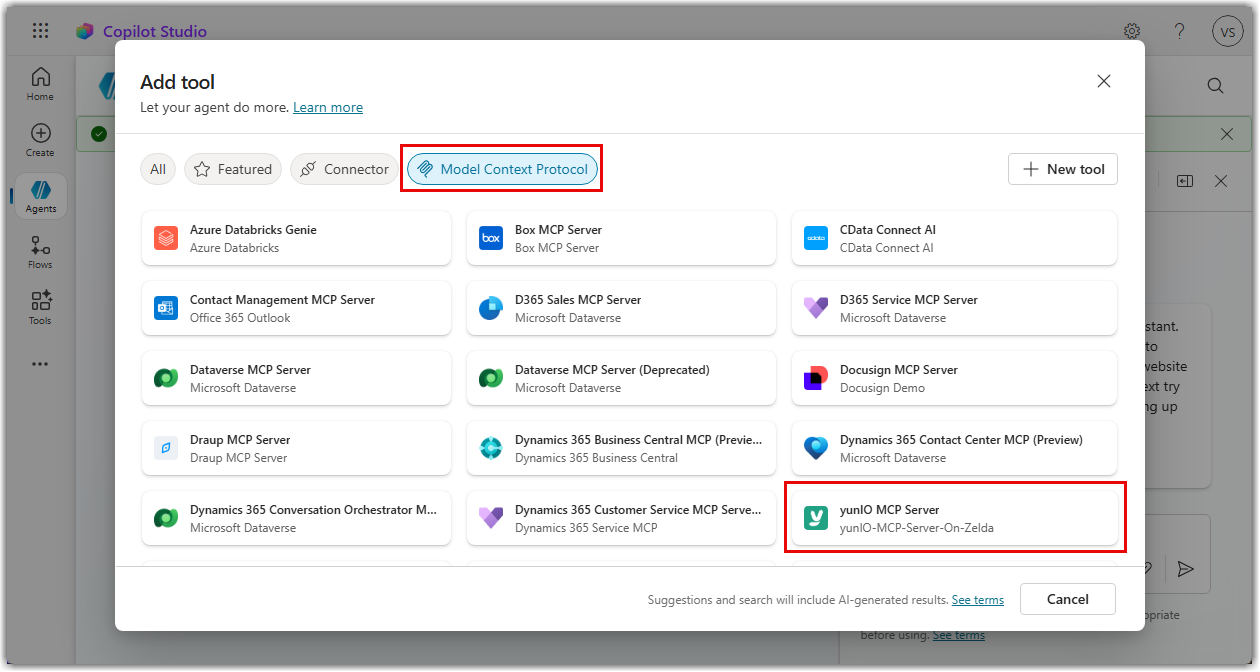Select the yunIO MCP Server tool

click(954, 518)
